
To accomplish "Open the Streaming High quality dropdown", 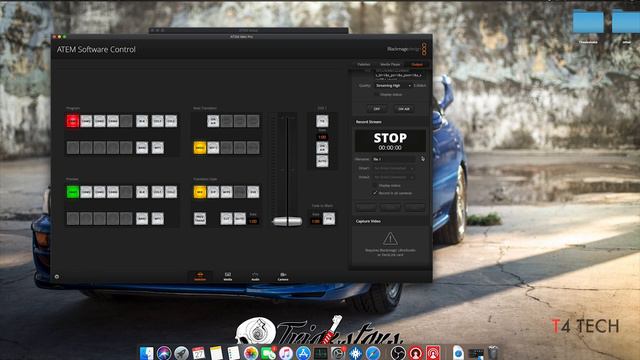I will (x=393, y=86).
